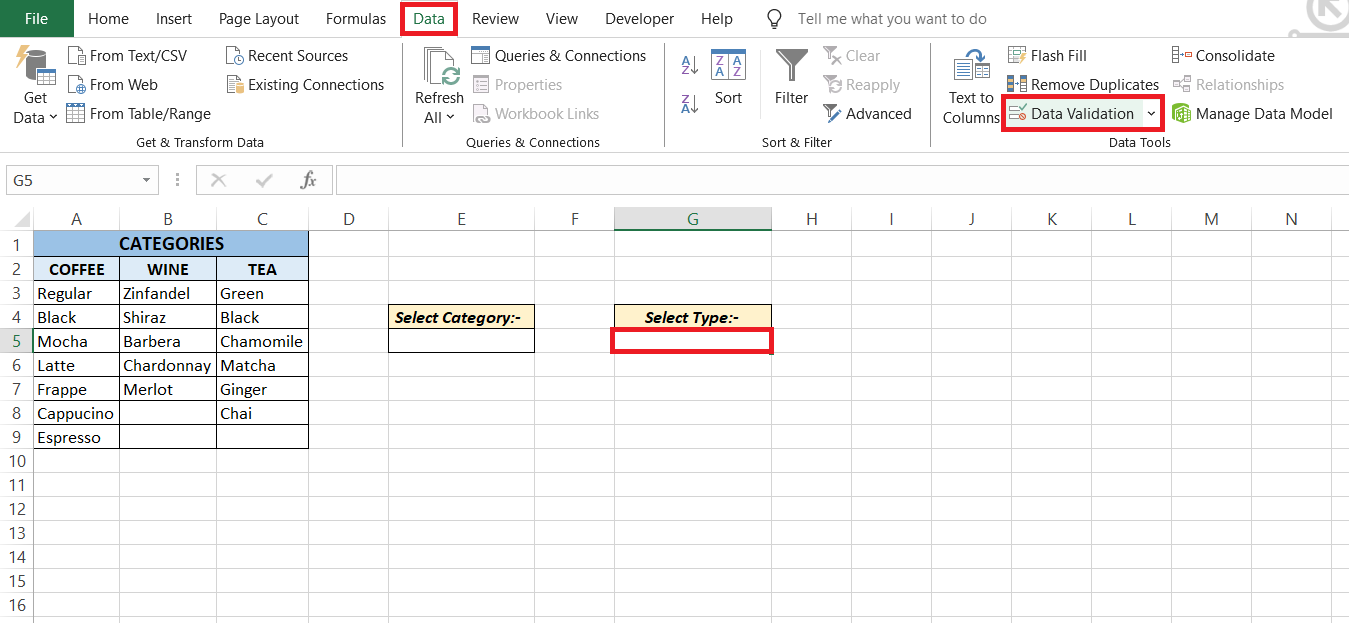Expand the Data Validation dropdown arrow
Viewport: 1349px width, 623px height.
(x=1151, y=114)
